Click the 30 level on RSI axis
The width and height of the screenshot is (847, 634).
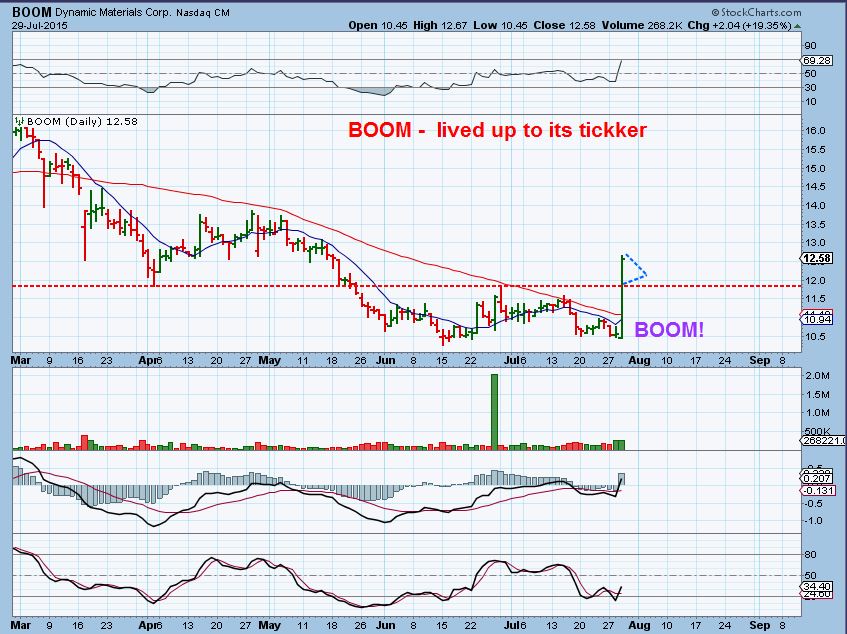pyautogui.click(x=810, y=87)
